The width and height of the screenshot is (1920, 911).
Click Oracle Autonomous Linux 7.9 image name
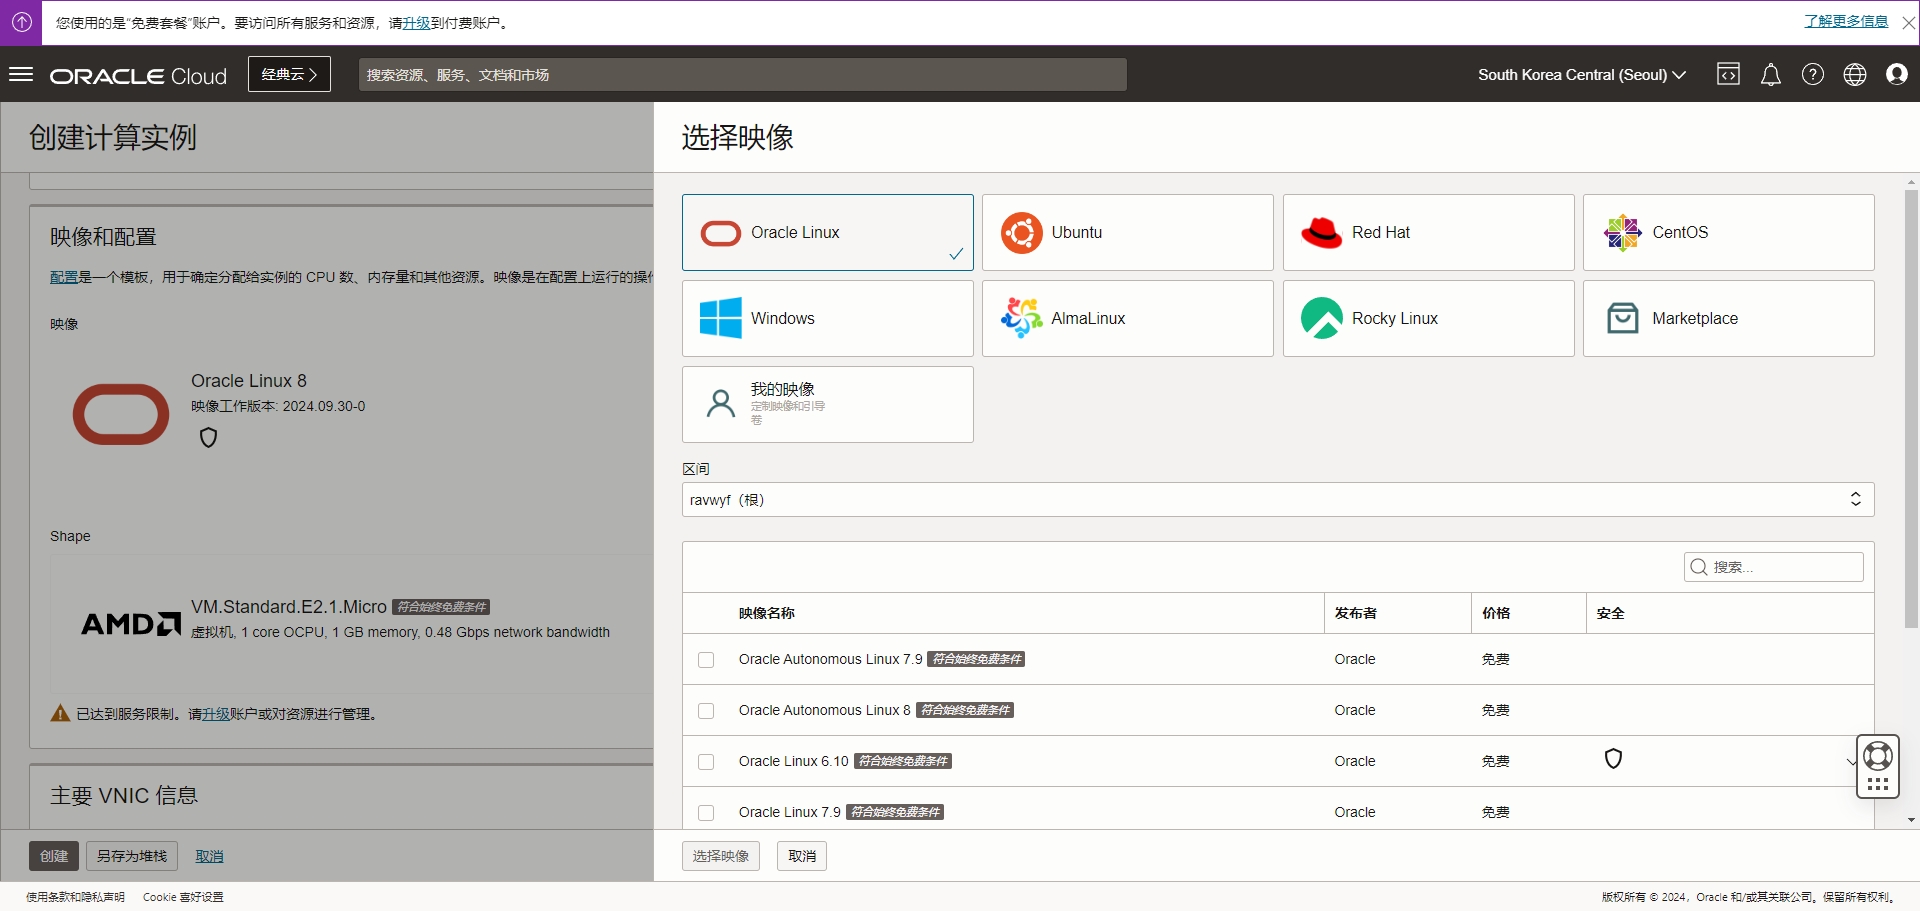(x=830, y=659)
